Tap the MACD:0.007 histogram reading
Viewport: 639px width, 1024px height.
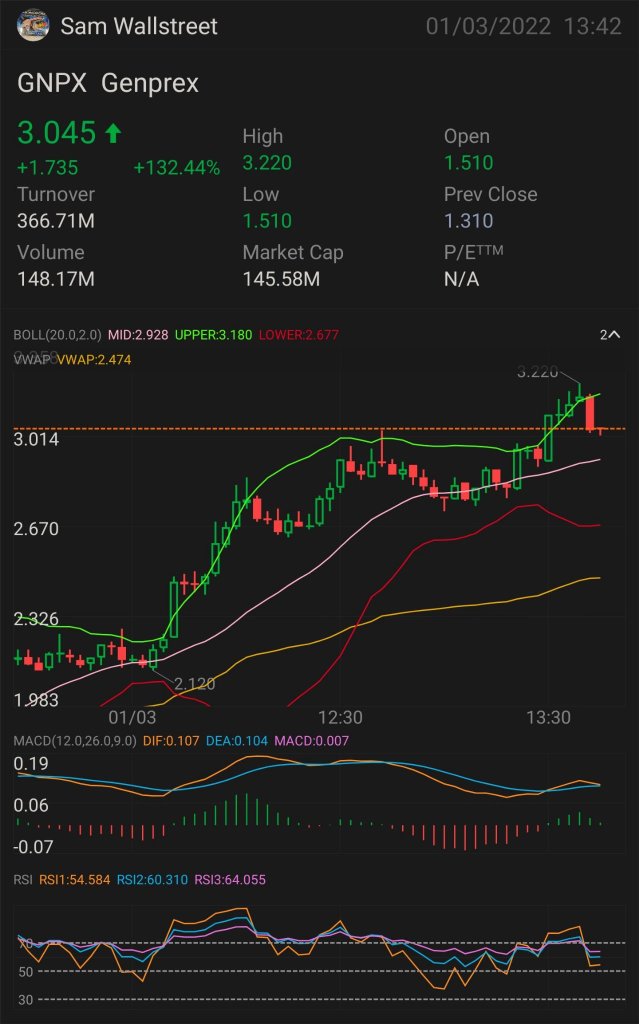pos(312,741)
